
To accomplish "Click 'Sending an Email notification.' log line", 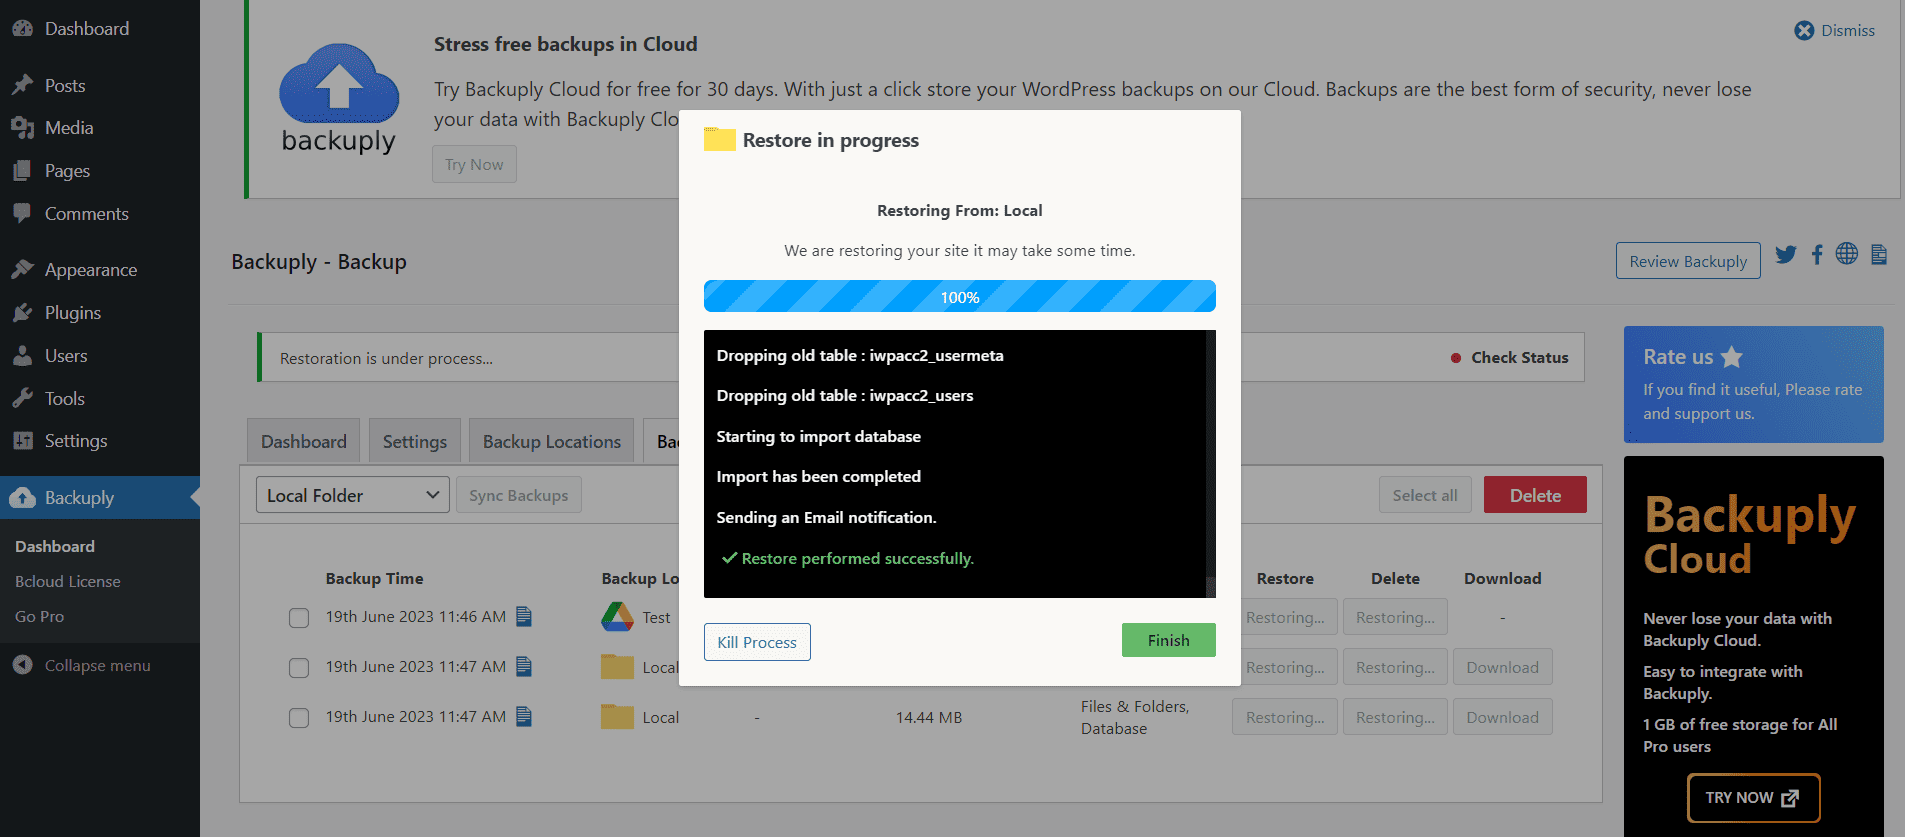I will tap(826, 517).
